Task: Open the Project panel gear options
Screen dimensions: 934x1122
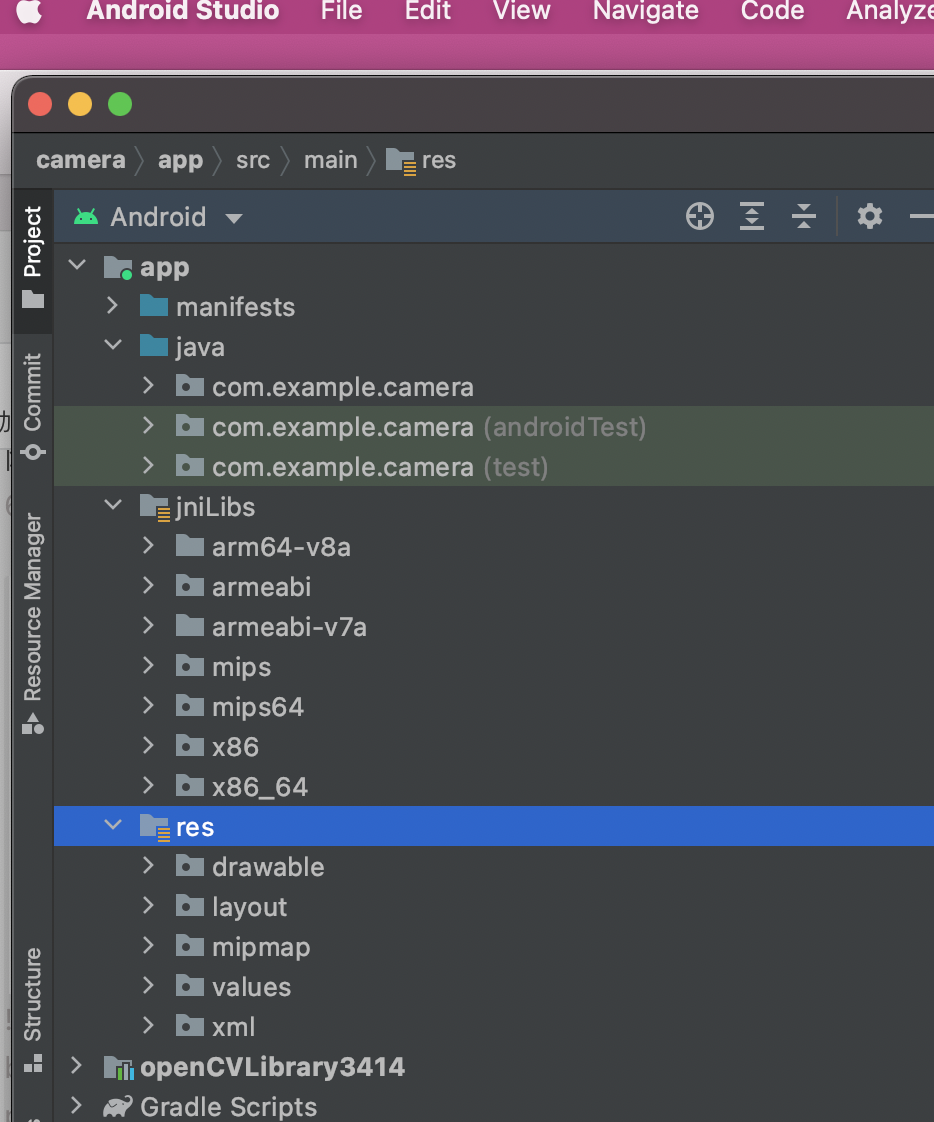Action: click(x=870, y=216)
